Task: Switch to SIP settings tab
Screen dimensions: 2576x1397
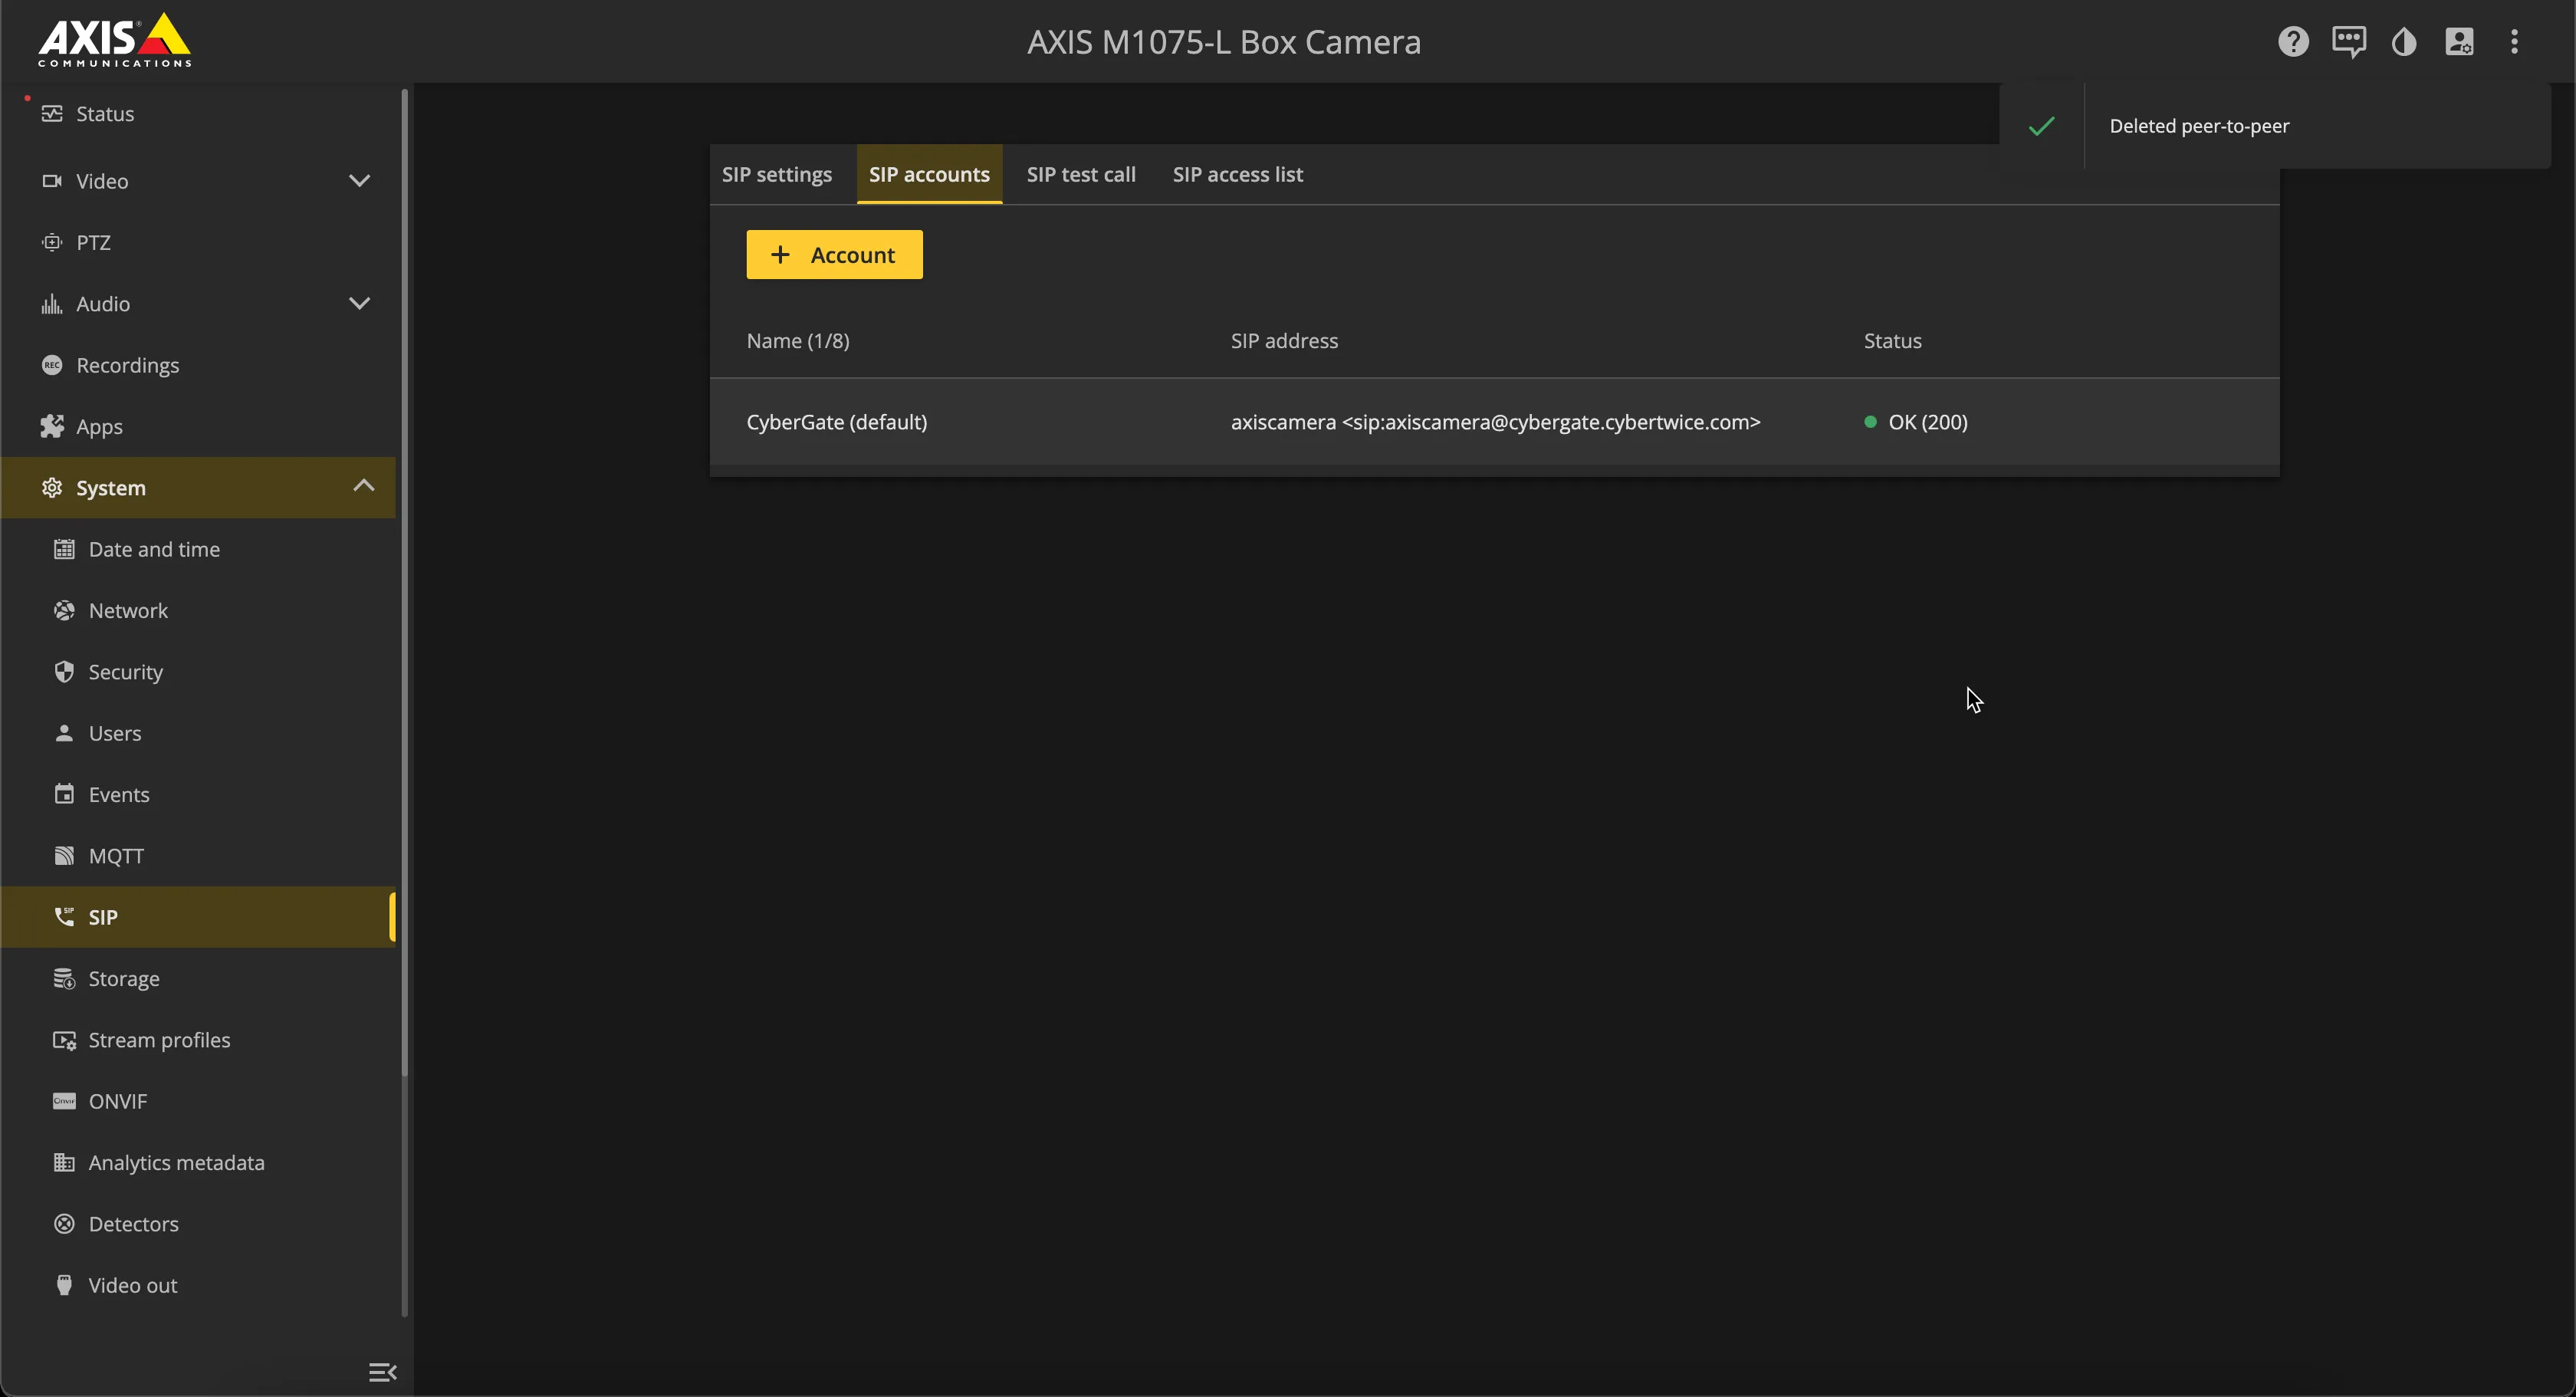Action: tap(777, 174)
